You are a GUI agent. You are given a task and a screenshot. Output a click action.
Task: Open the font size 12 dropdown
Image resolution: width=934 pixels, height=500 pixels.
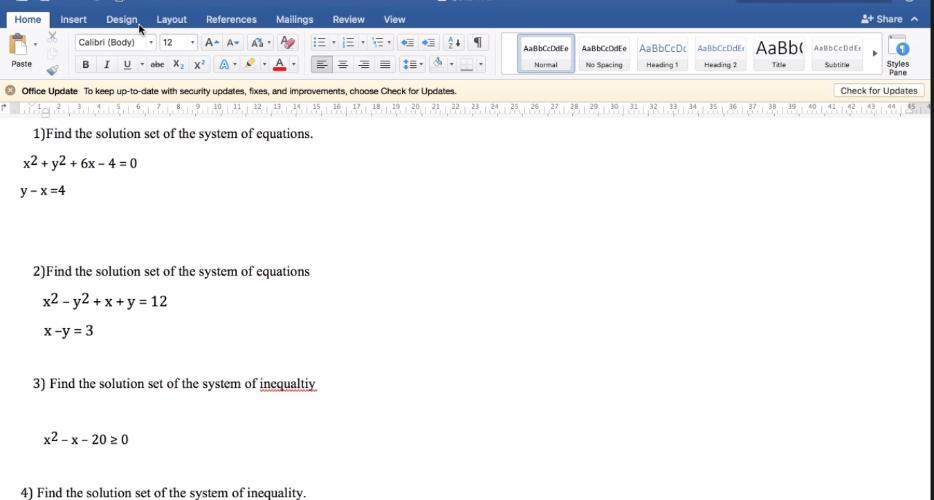(178, 43)
